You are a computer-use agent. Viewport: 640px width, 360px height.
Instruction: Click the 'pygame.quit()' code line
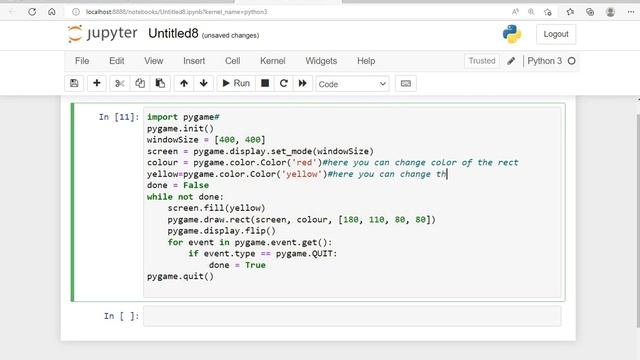180,277
